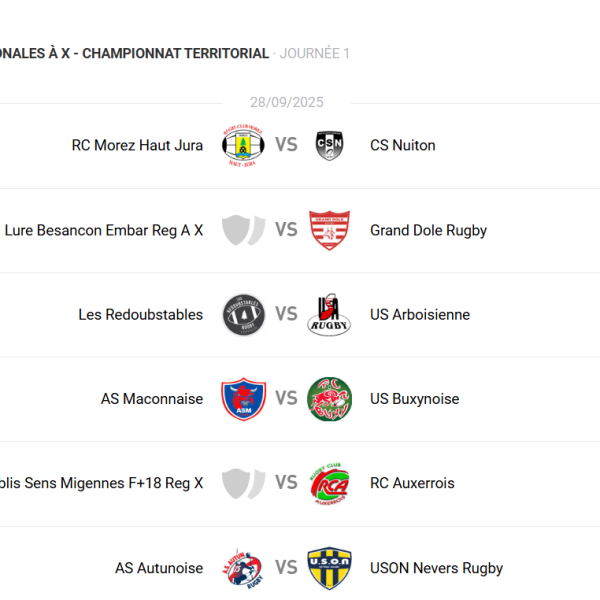Click the US Buxynoise club logo
Image resolution: width=600 pixels, height=600 pixels.
tap(329, 399)
